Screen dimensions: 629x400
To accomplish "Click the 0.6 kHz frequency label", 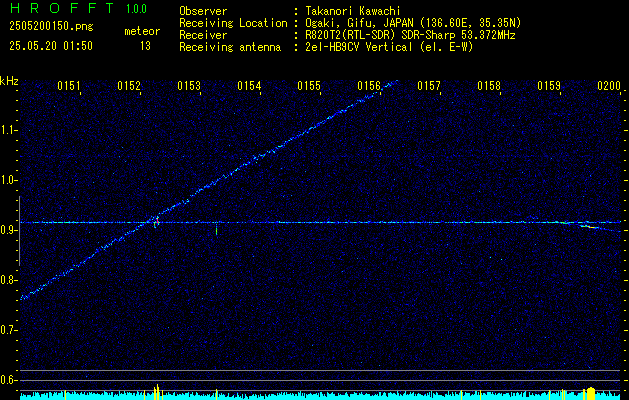I will pos(9,380).
